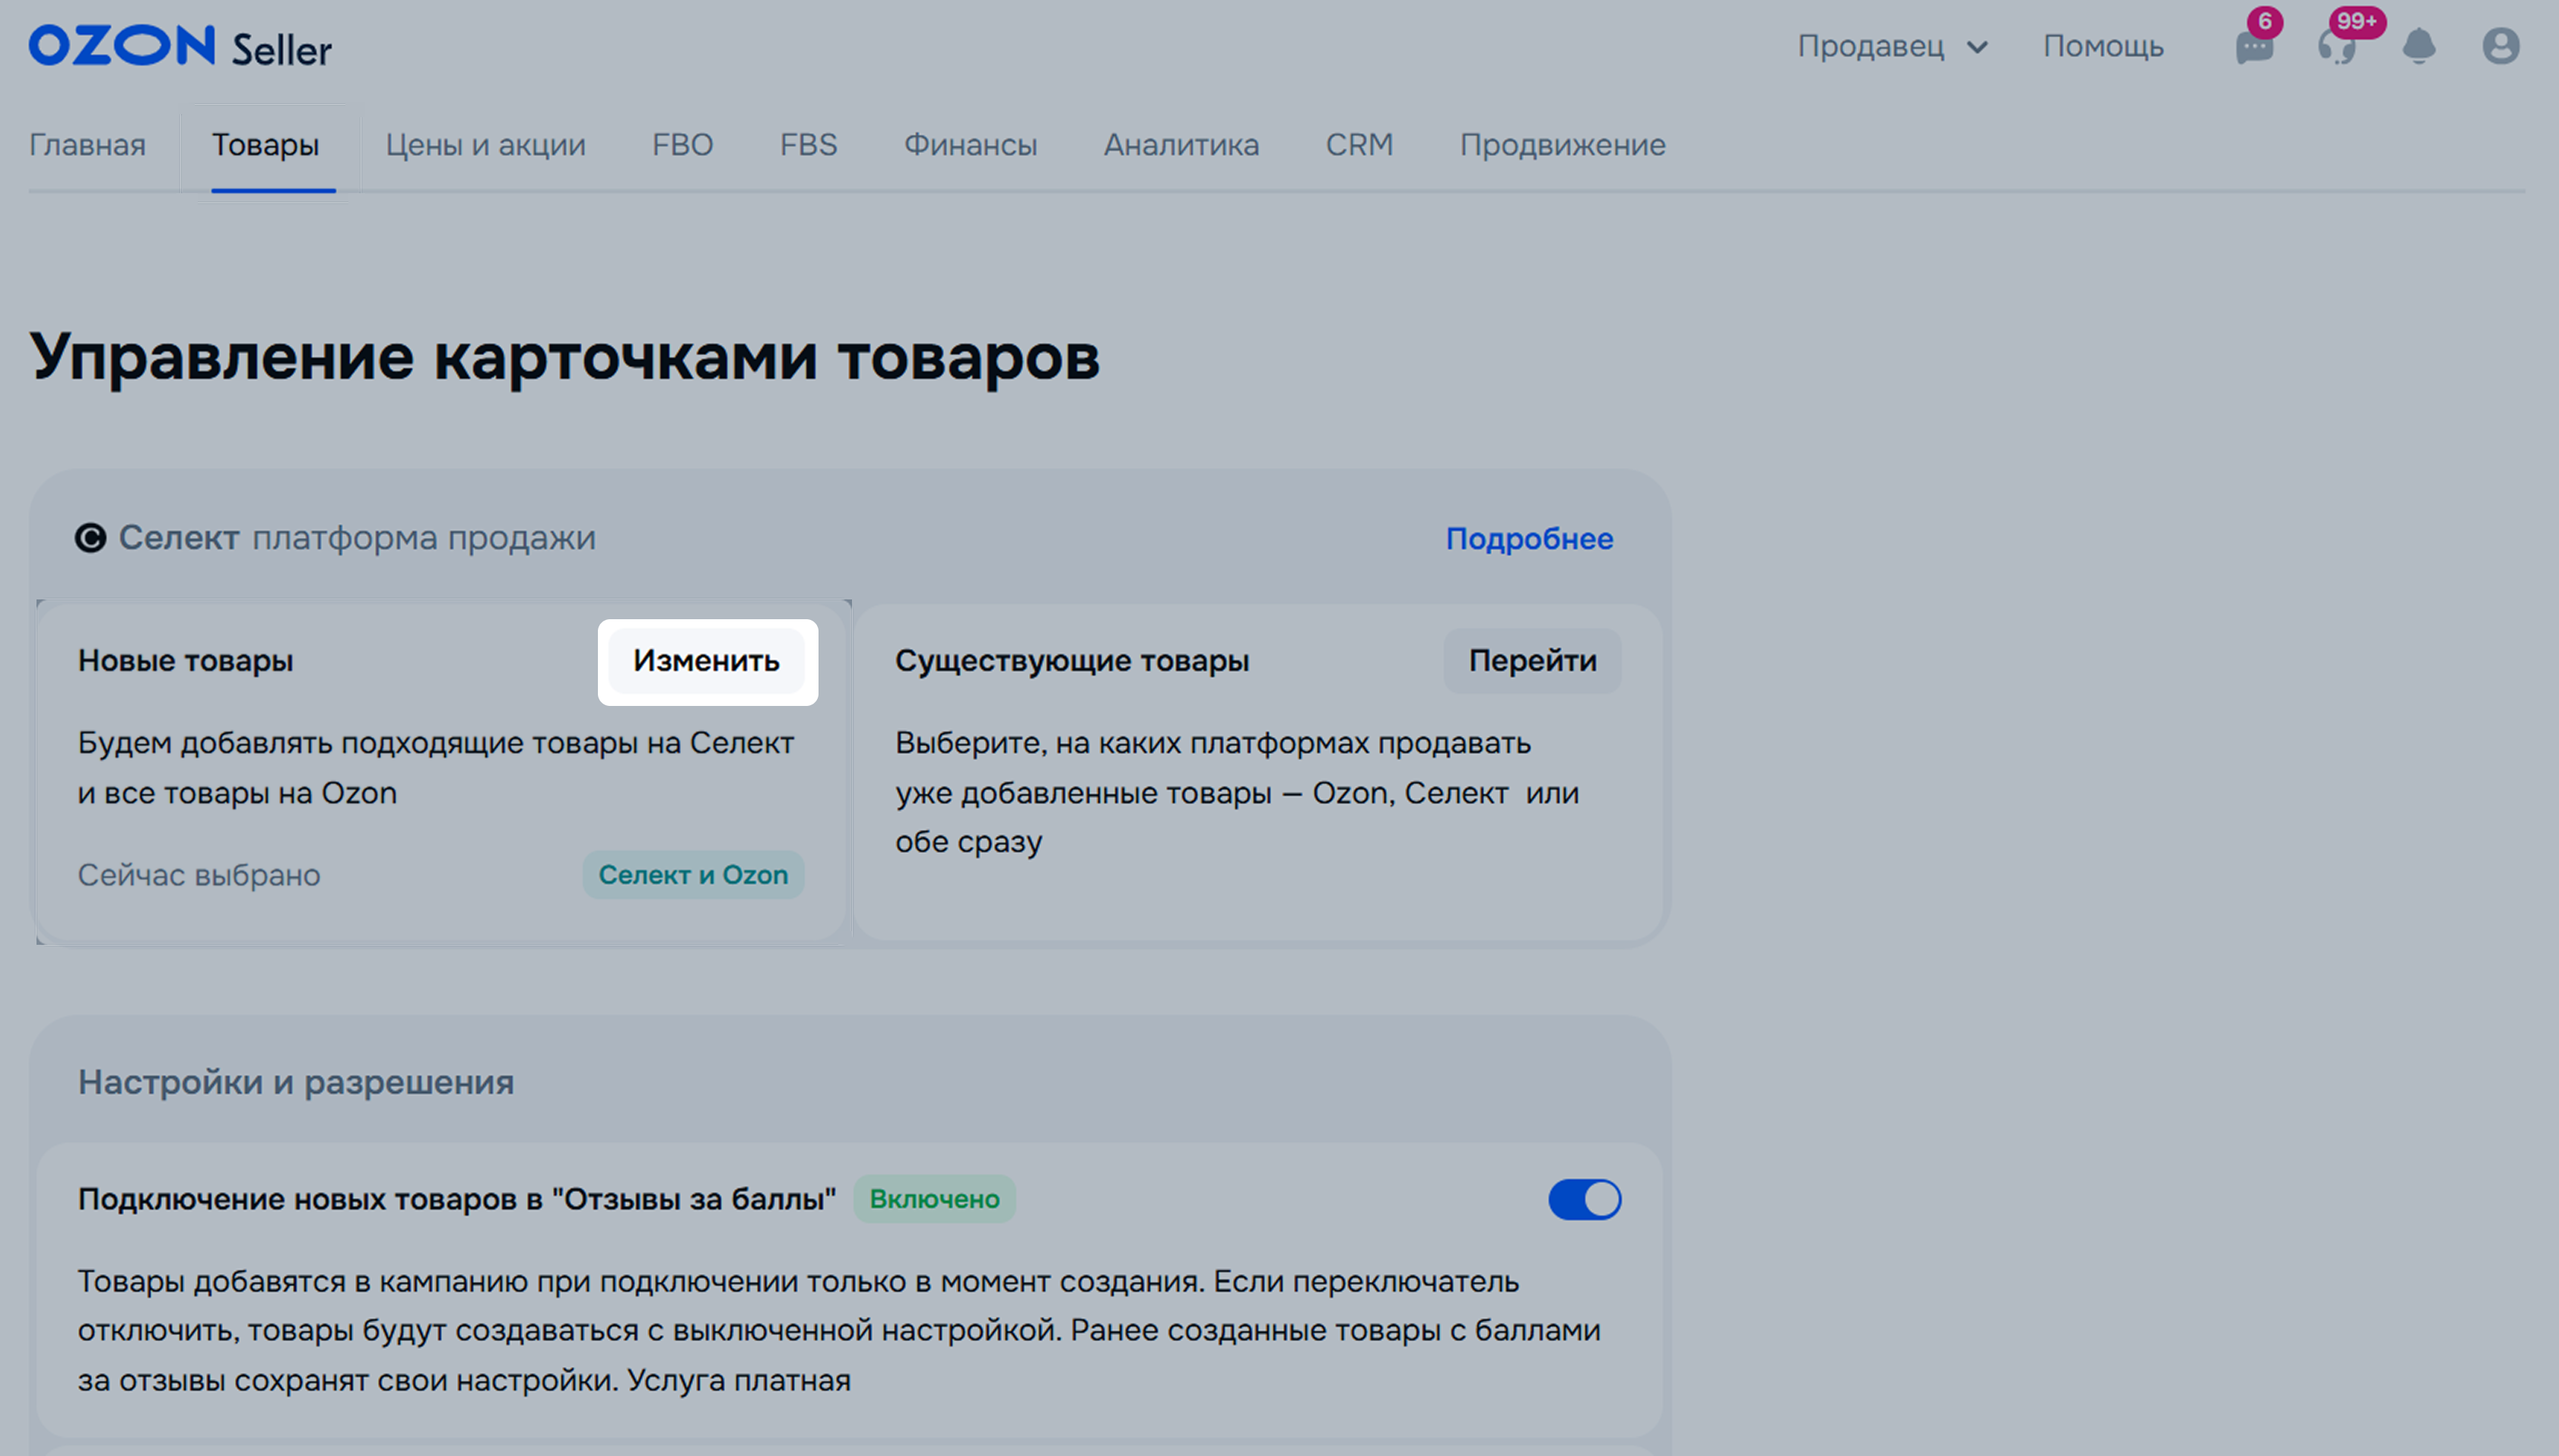Click the Помощь link in header
The width and height of the screenshot is (2559, 1456).
[2103, 46]
